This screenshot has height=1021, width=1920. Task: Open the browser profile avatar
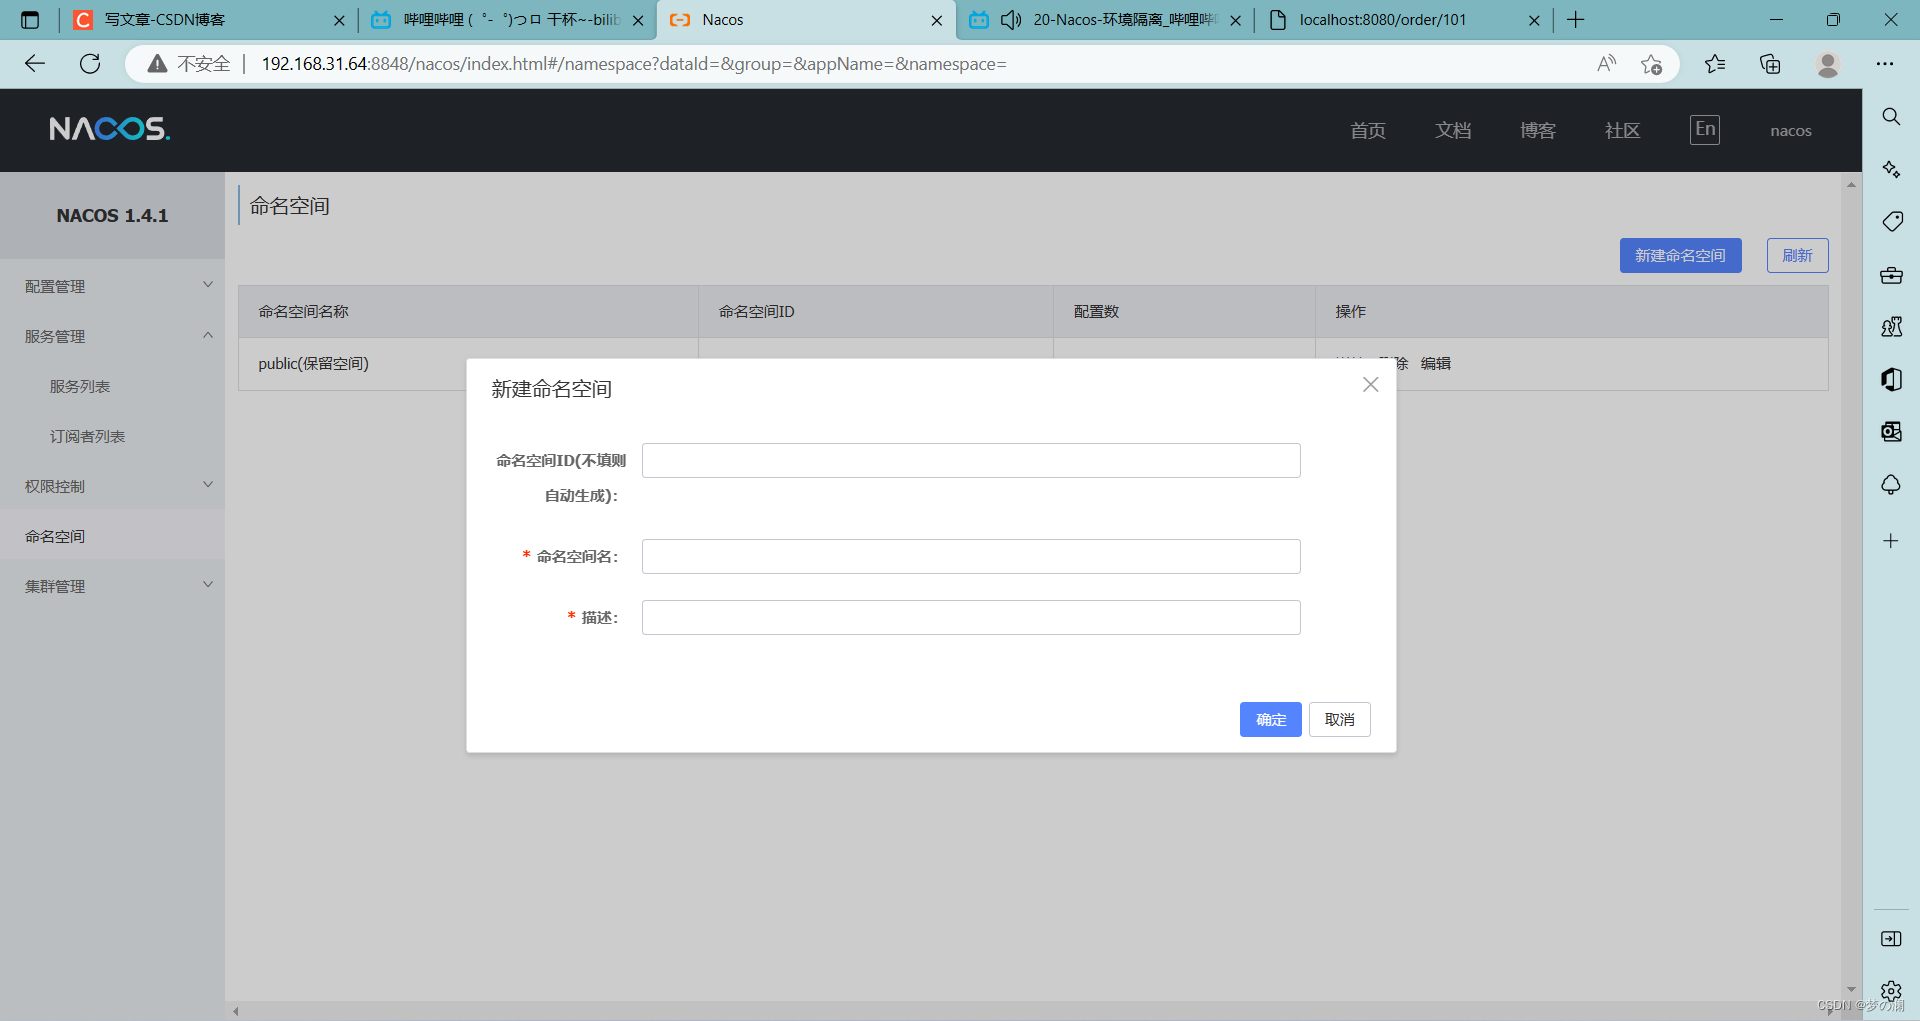point(1828,64)
